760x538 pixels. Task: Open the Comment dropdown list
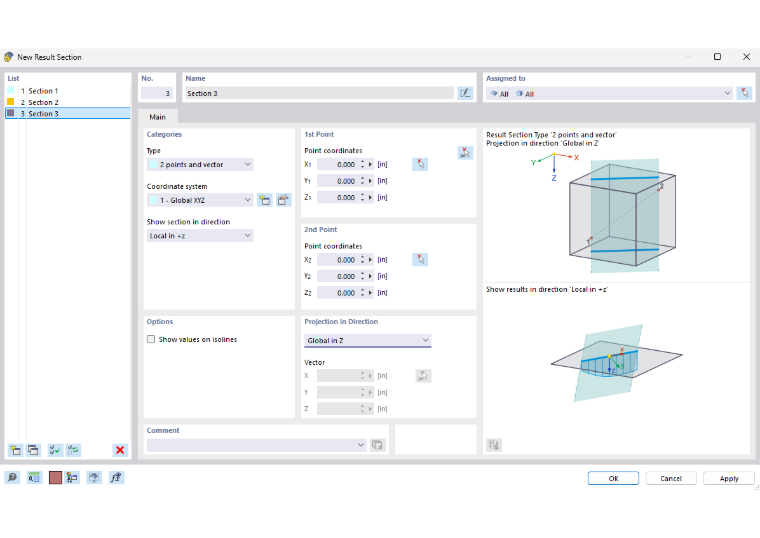click(x=361, y=444)
